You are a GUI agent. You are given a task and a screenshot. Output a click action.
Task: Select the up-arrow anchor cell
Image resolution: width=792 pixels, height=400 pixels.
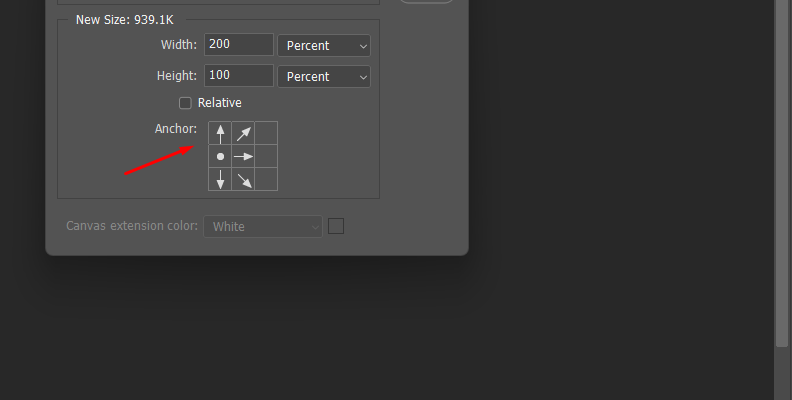[x=220, y=133]
